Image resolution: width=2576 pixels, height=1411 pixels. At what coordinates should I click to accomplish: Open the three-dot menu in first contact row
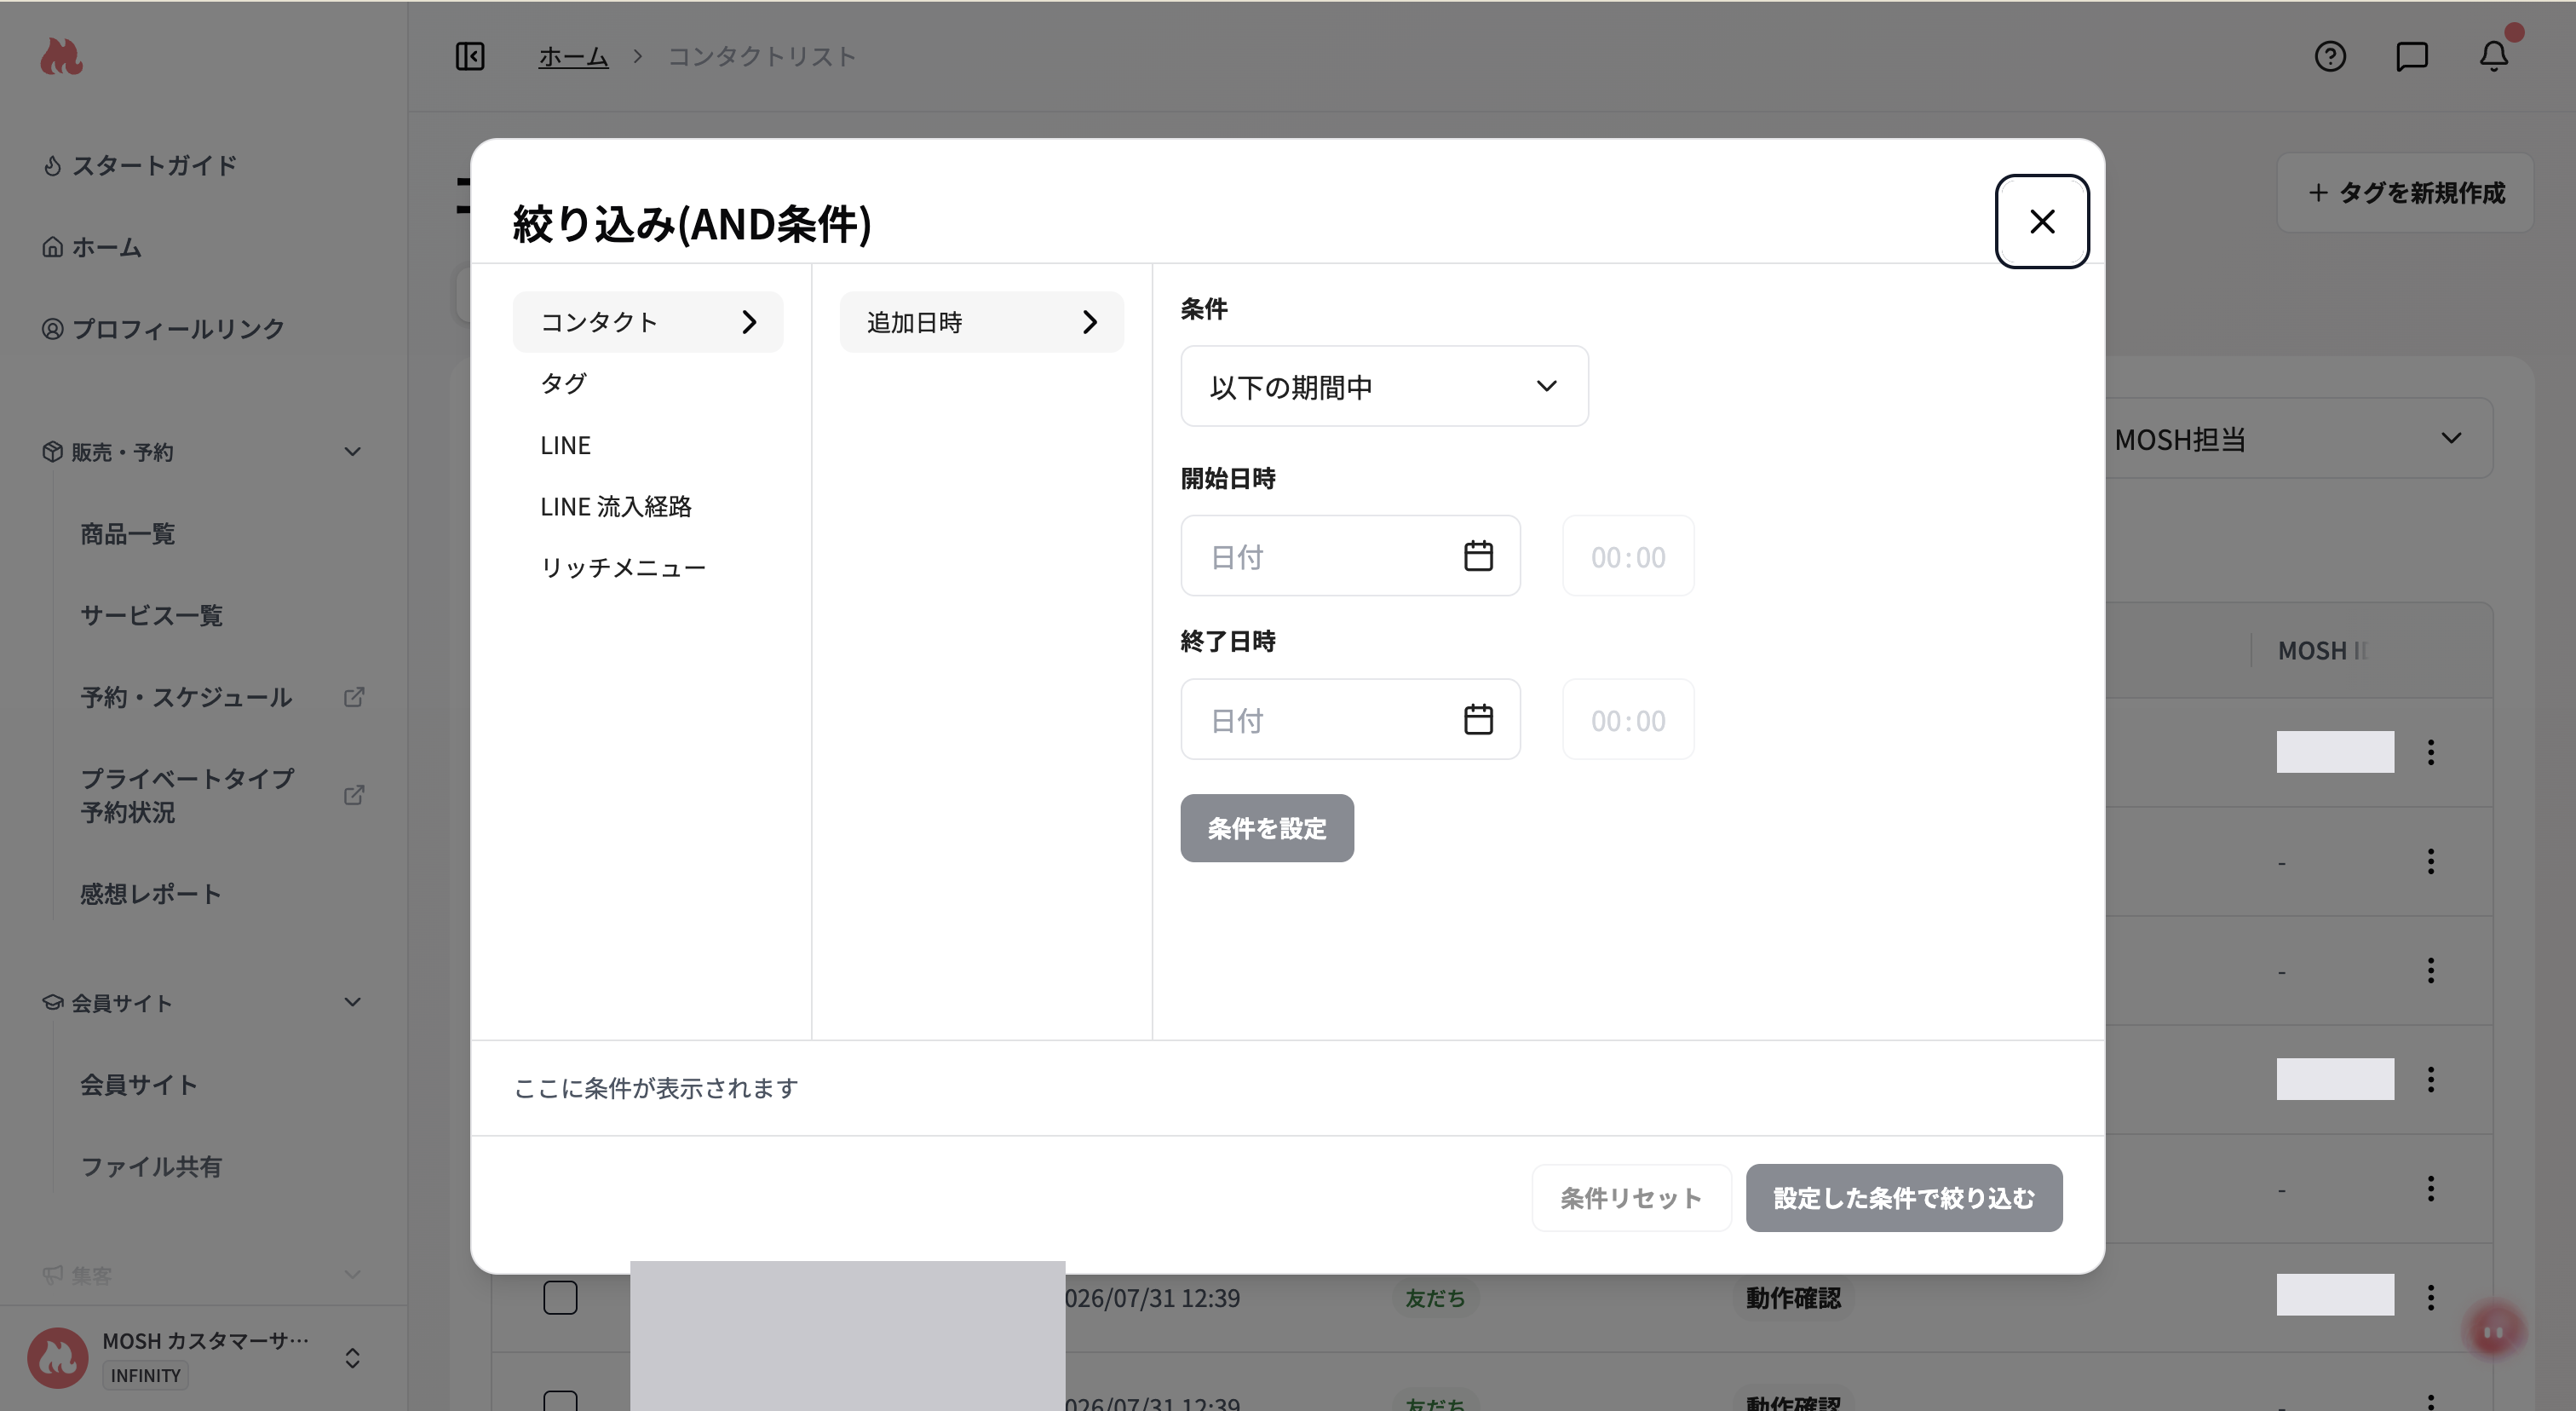click(2431, 752)
